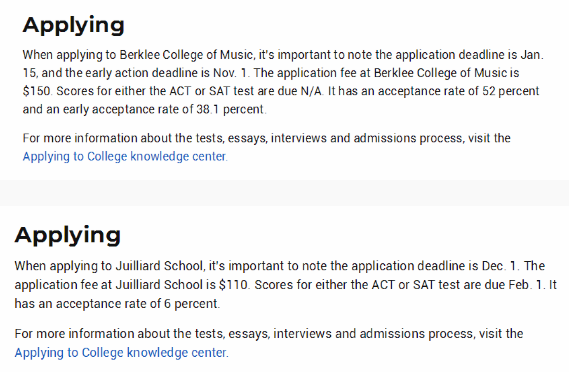This screenshot has width=569, height=372.
Task: Click the gray divider band between sections
Action: click(284, 193)
